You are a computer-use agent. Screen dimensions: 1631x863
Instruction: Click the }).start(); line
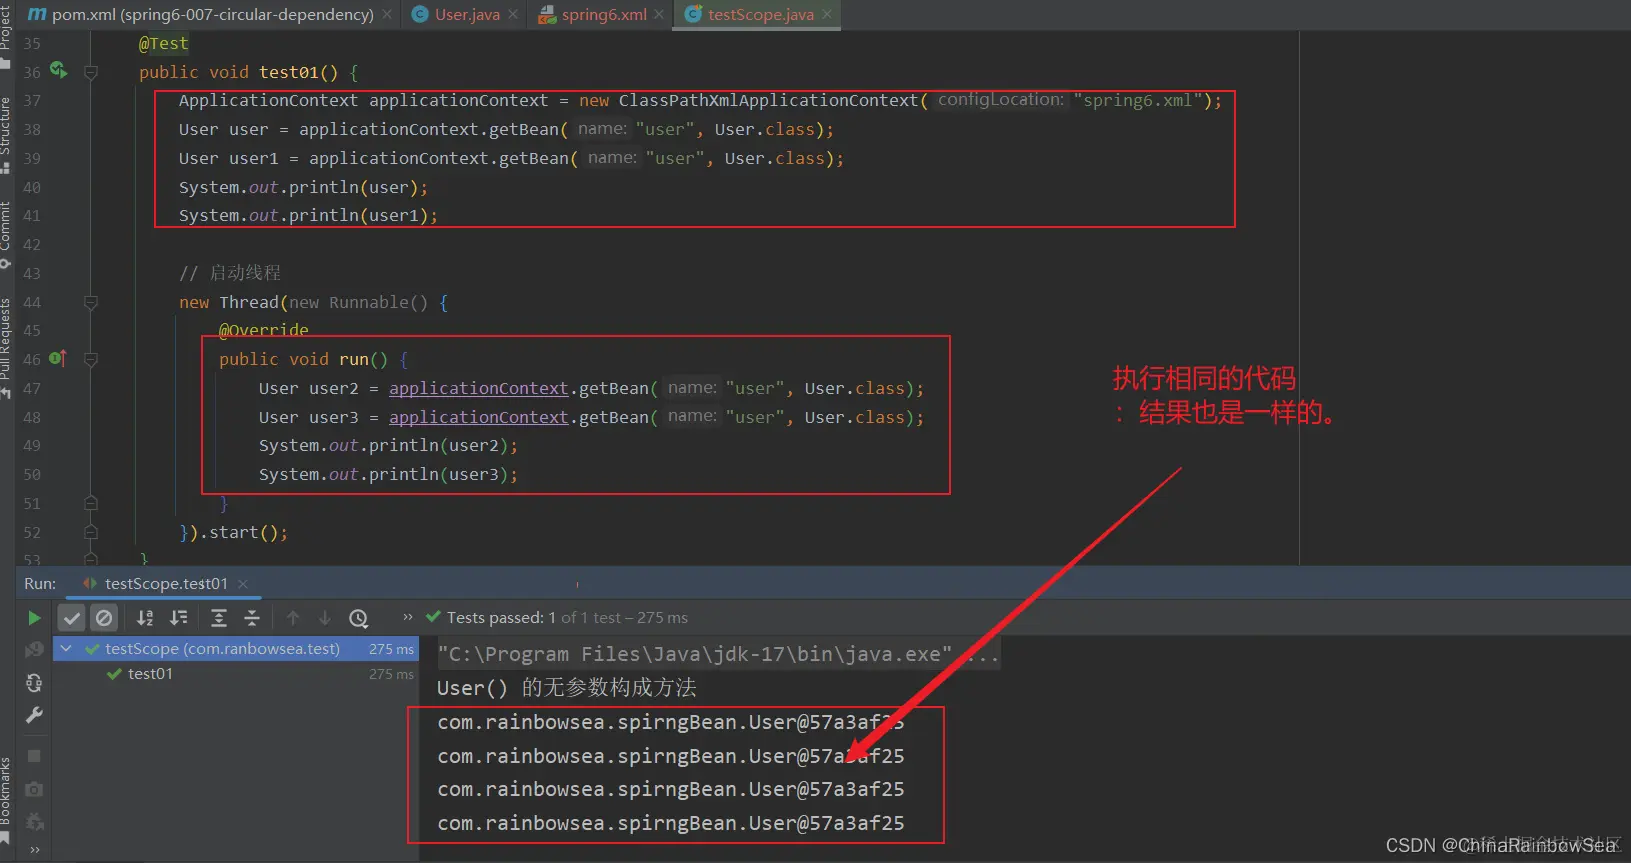234,532
